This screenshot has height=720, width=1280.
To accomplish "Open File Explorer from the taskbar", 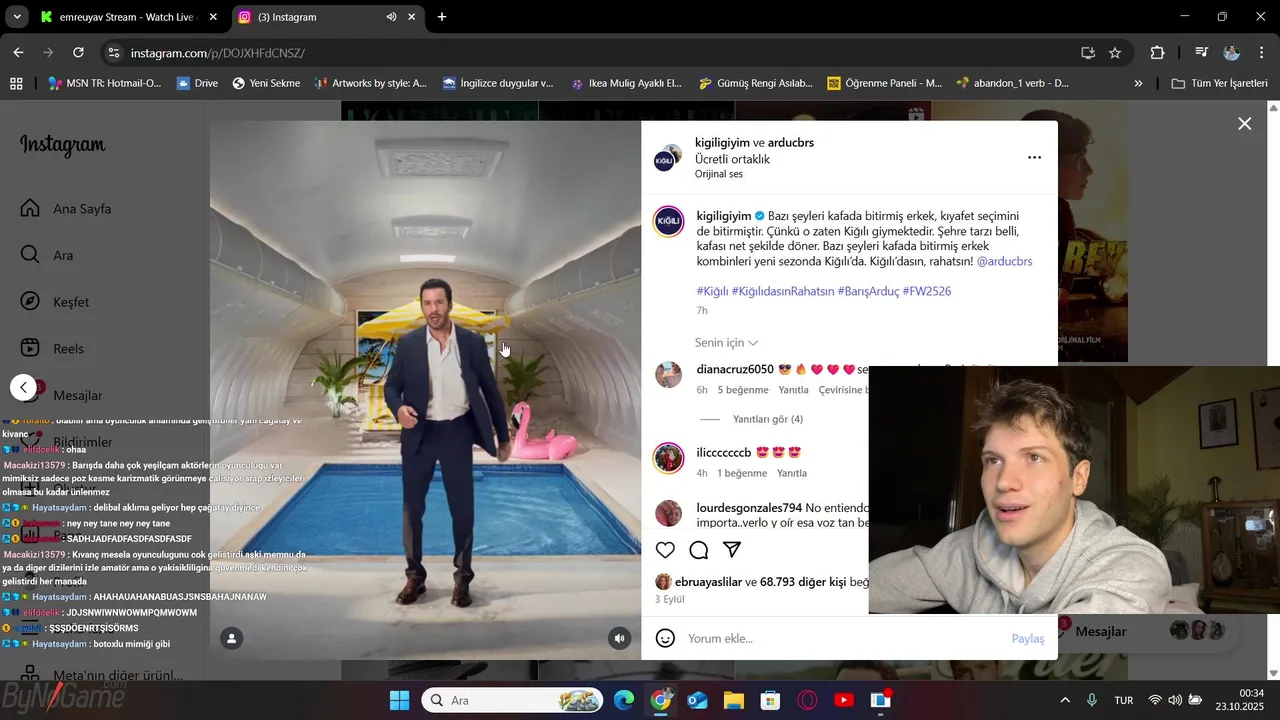I will tap(734, 700).
